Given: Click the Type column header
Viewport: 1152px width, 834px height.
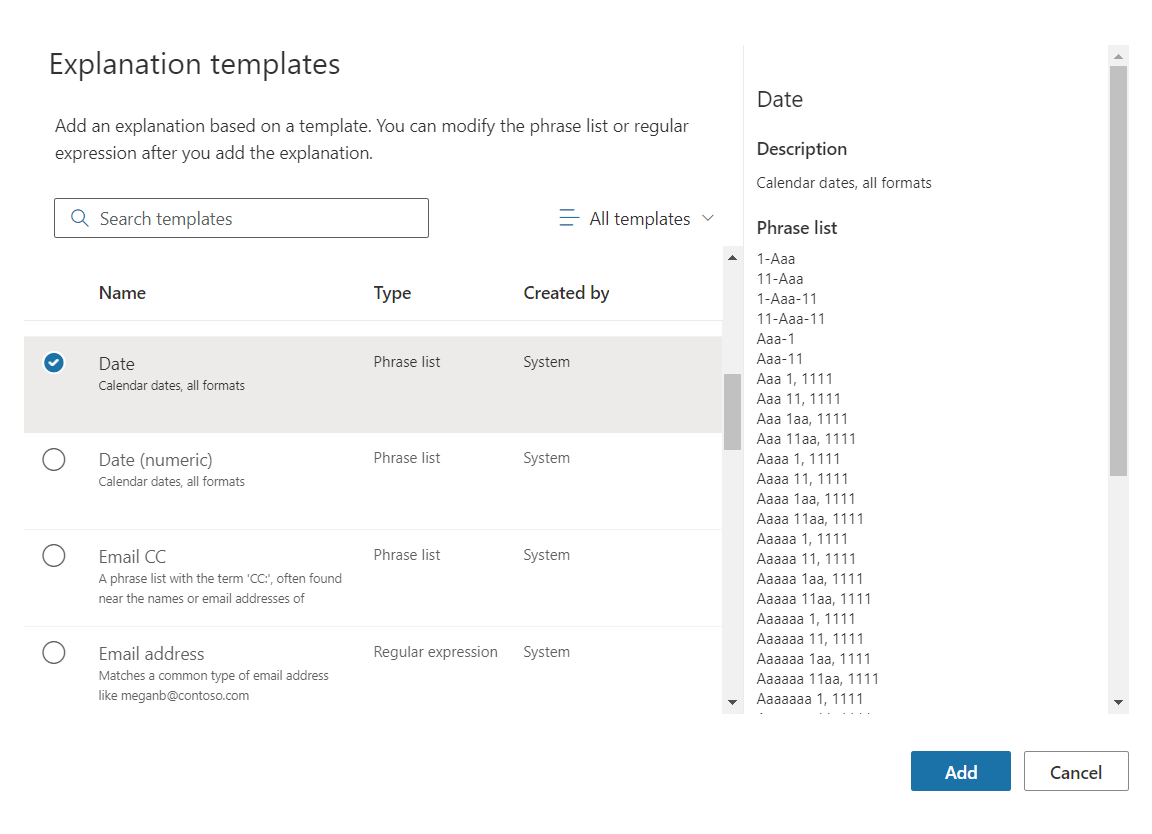Looking at the screenshot, I should pos(392,293).
